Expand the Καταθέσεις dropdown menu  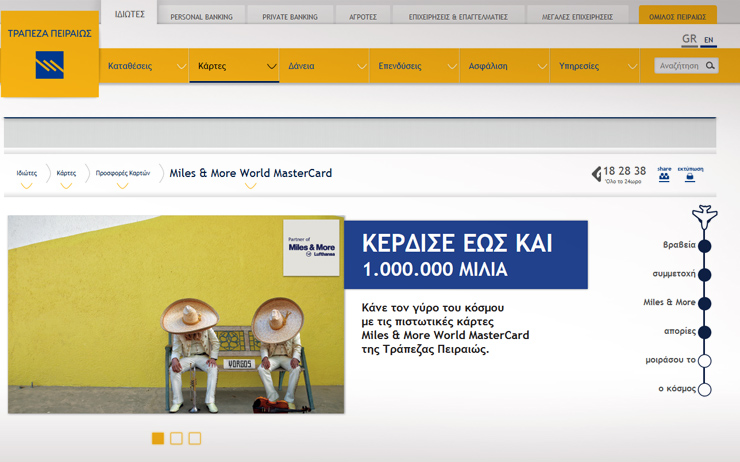tap(181, 67)
